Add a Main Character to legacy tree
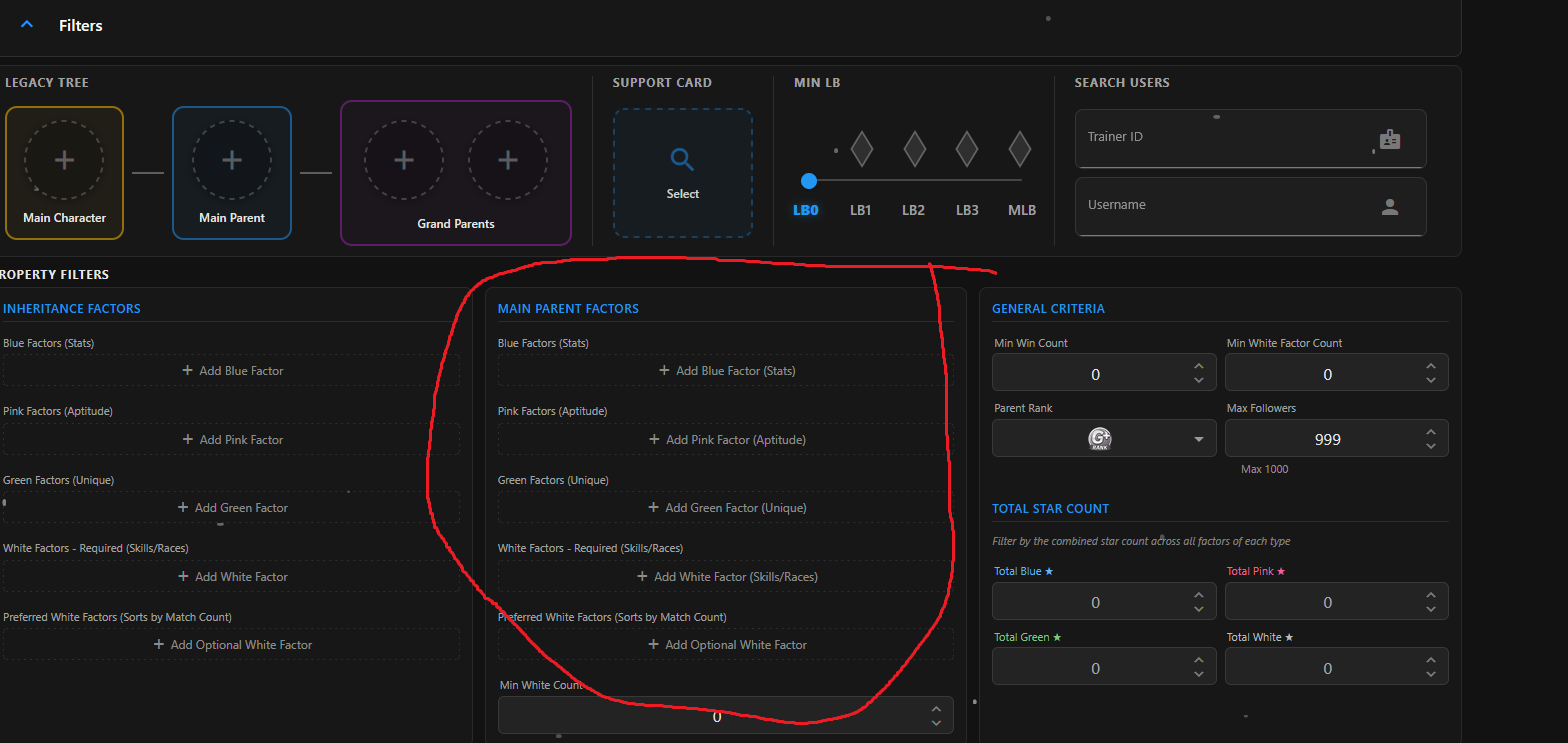Image resolution: width=1568 pixels, height=743 pixels. point(64,173)
